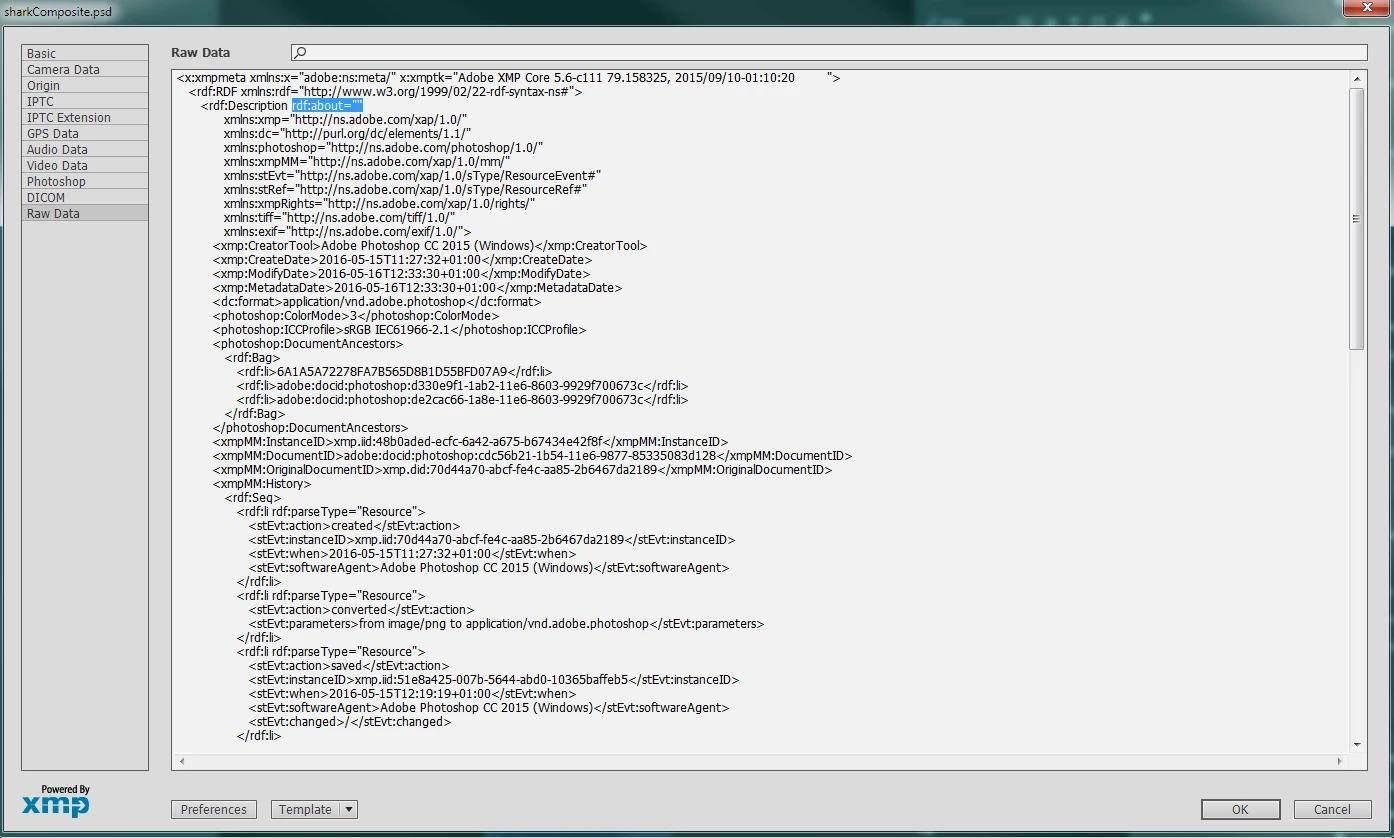Confirm with the OK button
Image resolution: width=1394 pixels, height=838 pixels.
[1240, 810]
